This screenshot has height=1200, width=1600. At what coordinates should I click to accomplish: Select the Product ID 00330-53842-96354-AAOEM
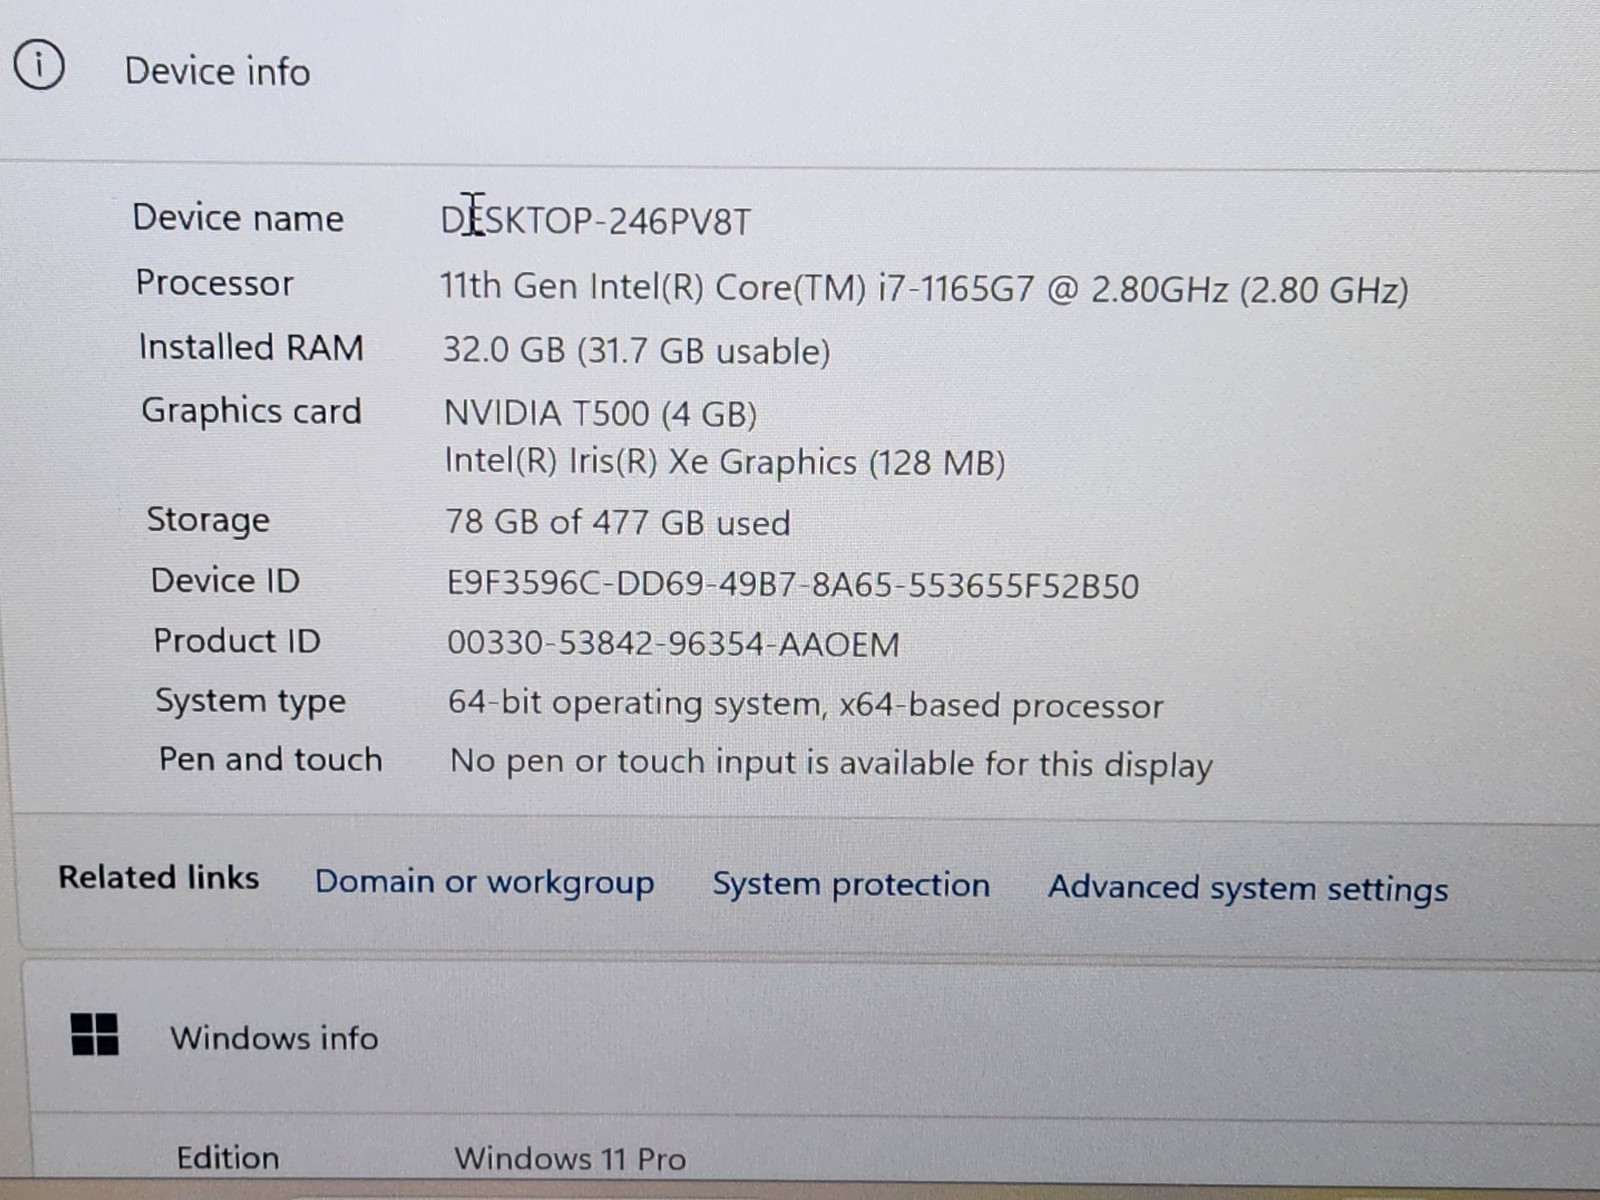673,644
